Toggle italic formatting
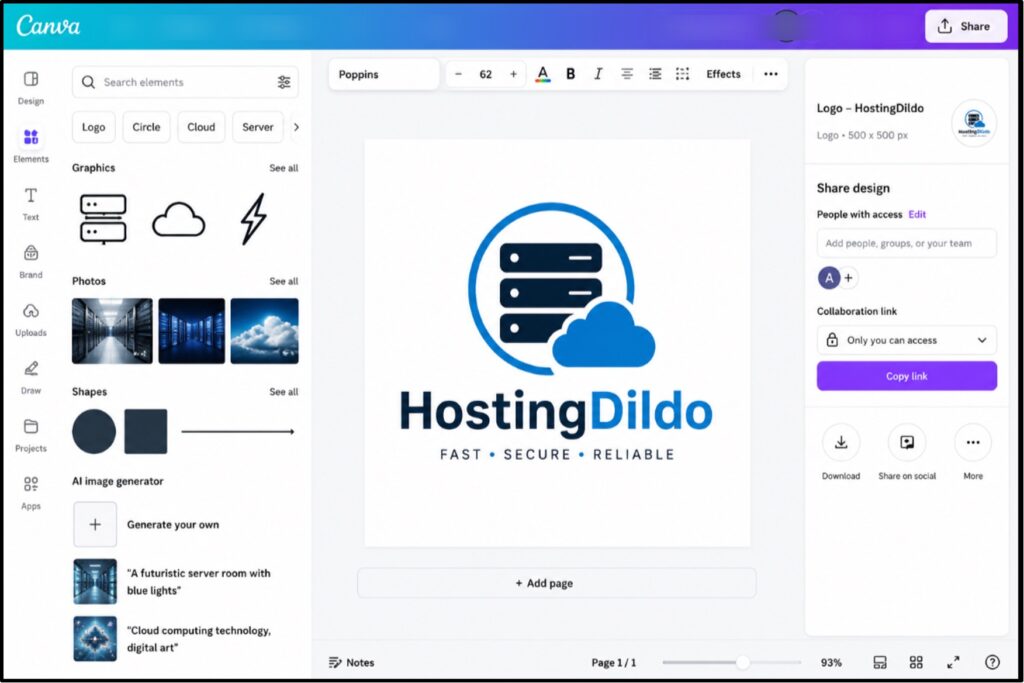The image size is (1024, 683). (x=598, y=74)
